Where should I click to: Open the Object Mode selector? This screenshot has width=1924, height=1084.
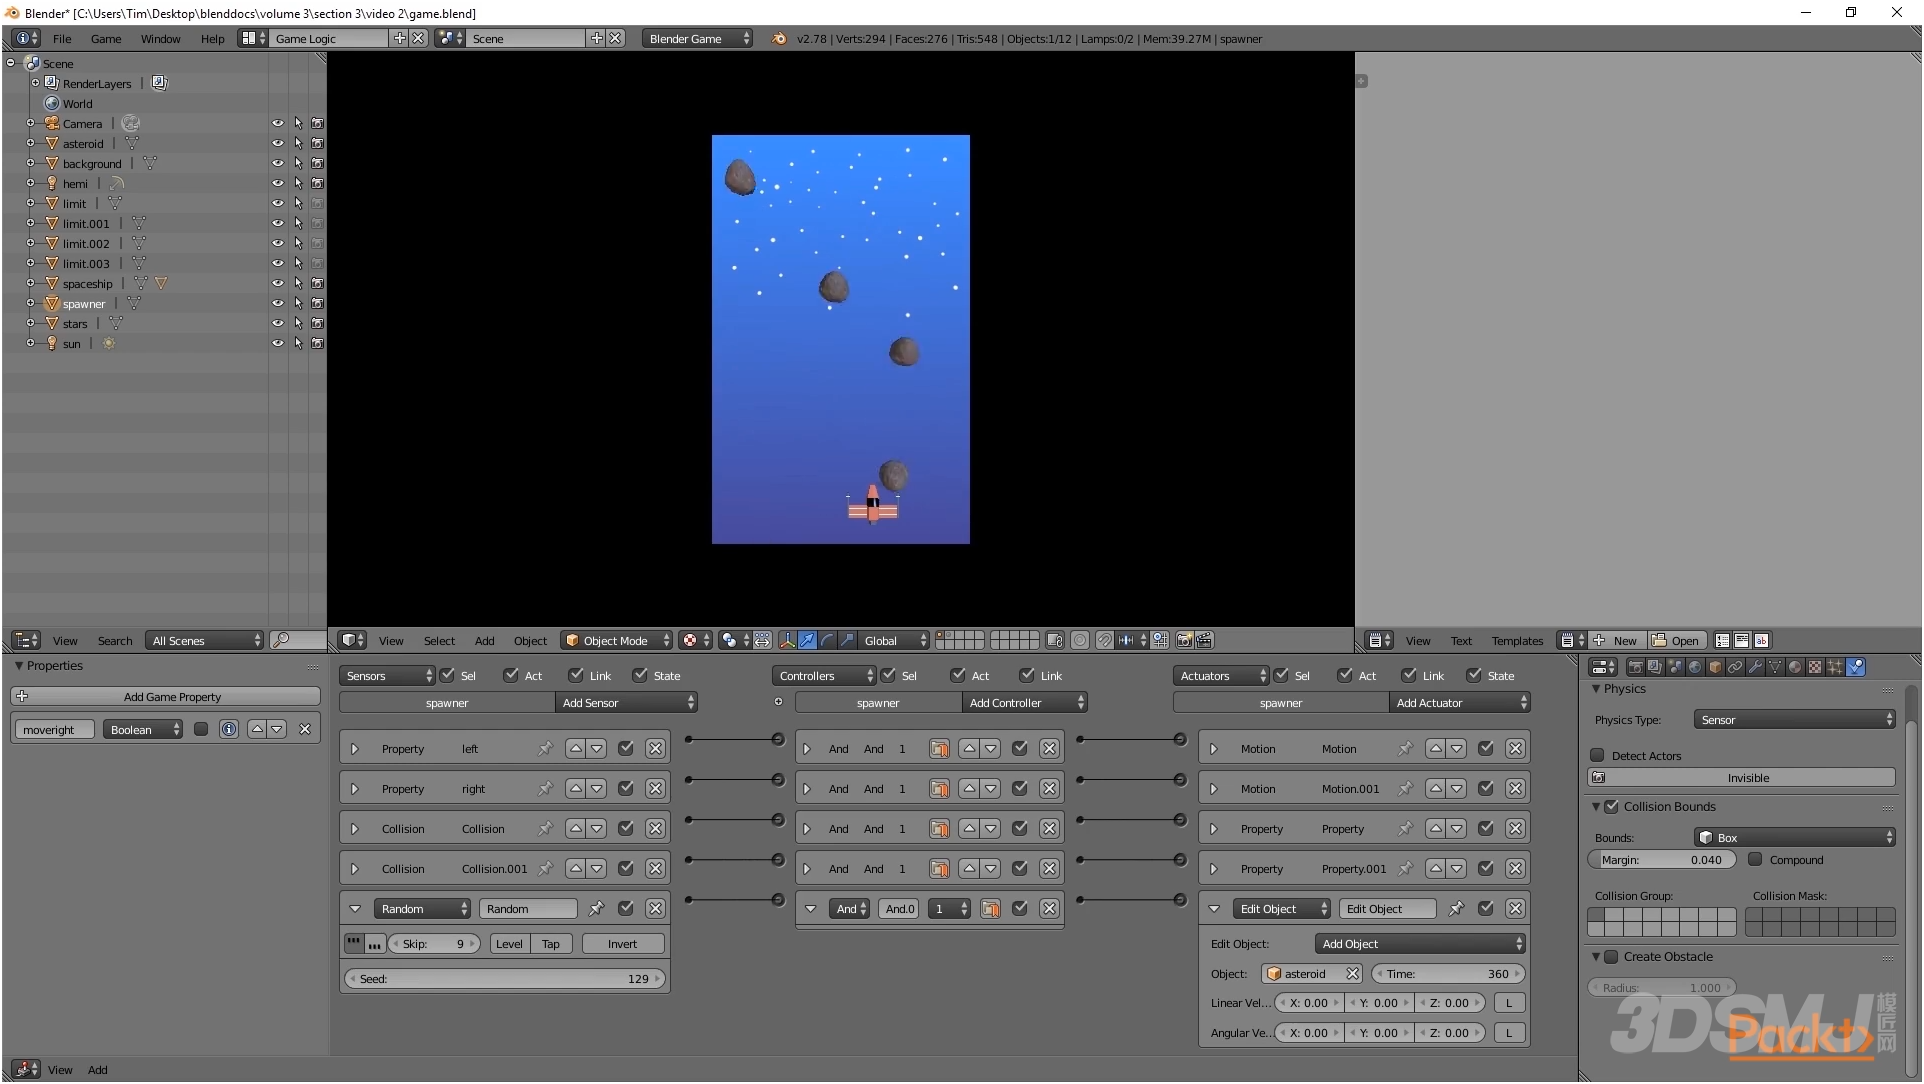tap(616, 641)
